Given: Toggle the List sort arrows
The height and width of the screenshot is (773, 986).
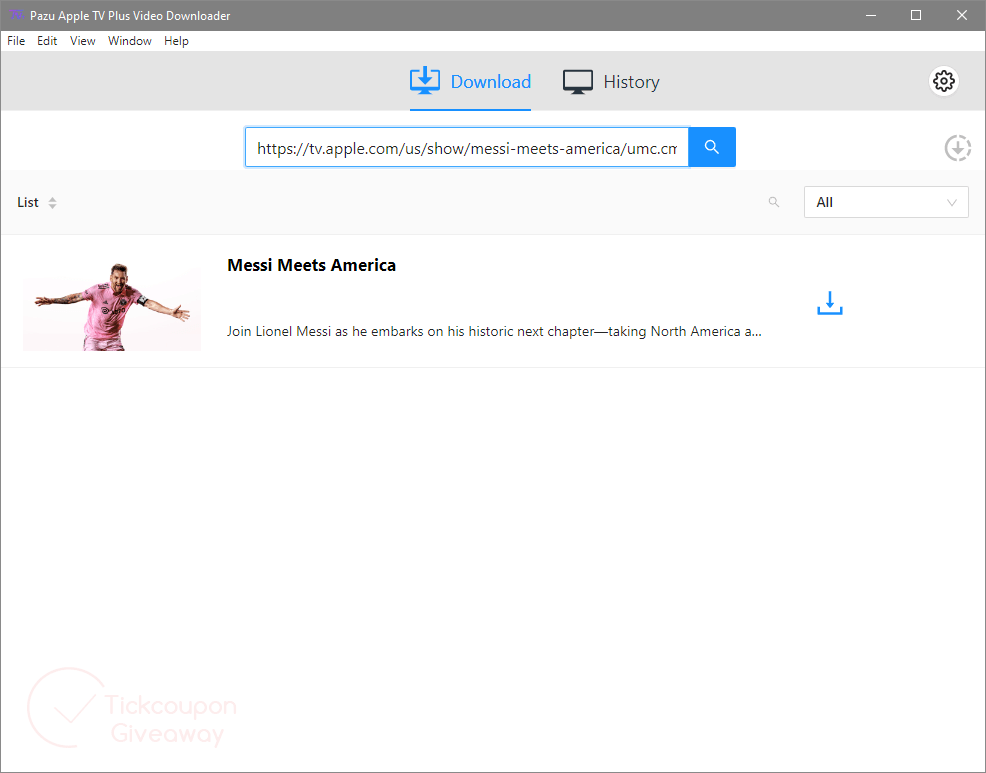Looking at the screenshot, I should [53, 203].
